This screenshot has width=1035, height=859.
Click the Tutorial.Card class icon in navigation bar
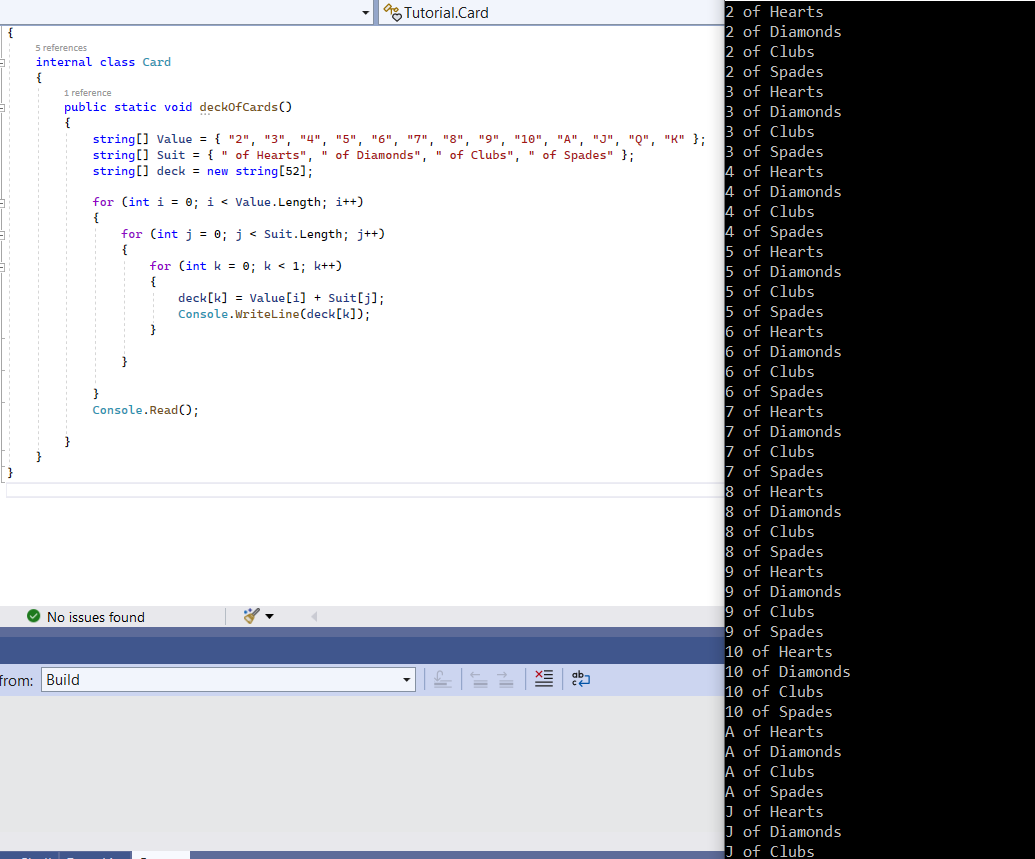click(x=394, y=13)
